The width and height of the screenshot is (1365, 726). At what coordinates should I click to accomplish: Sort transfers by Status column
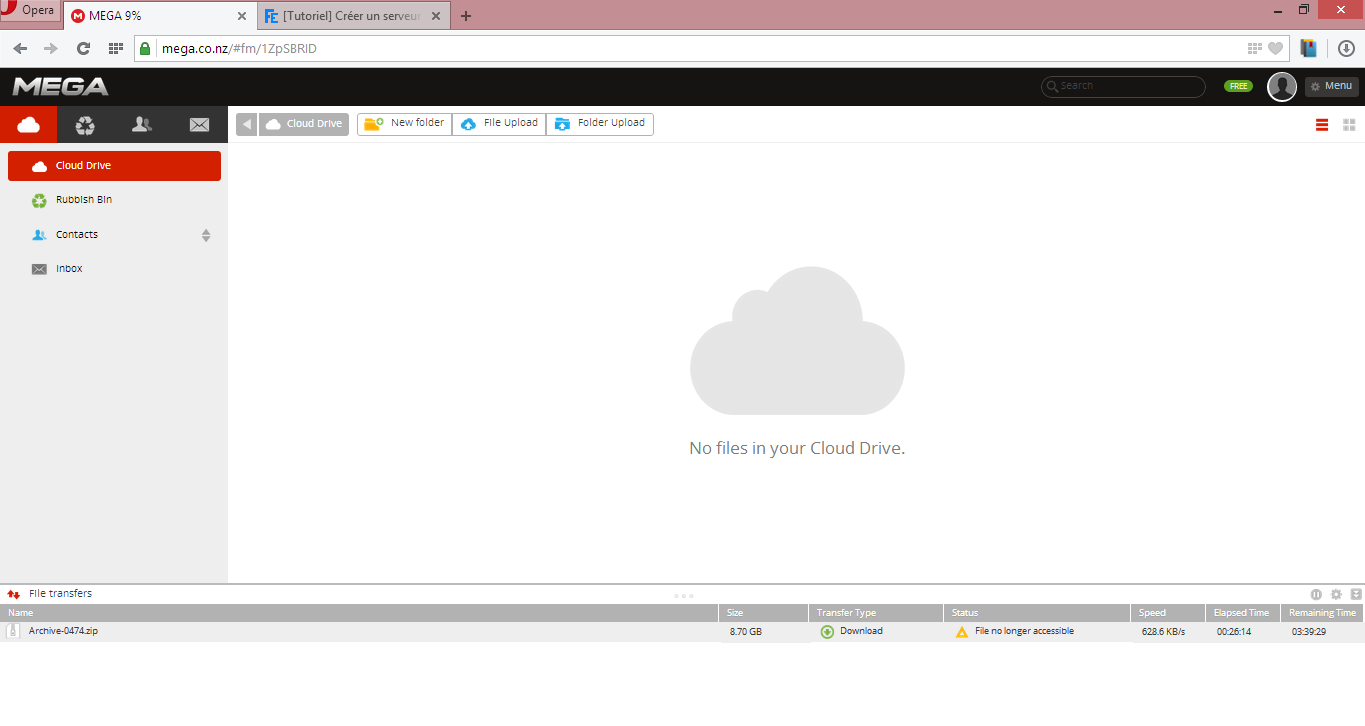click(1037, 613)
